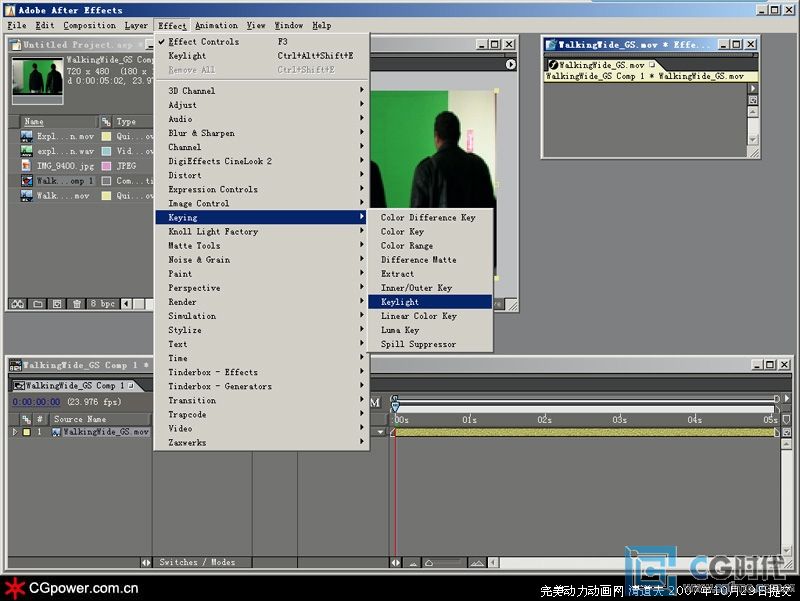Click the yellow label swatch on timeline layer 1
This screenshot has height=601, width=800.
pyautogui.click(x=27, y=432)
